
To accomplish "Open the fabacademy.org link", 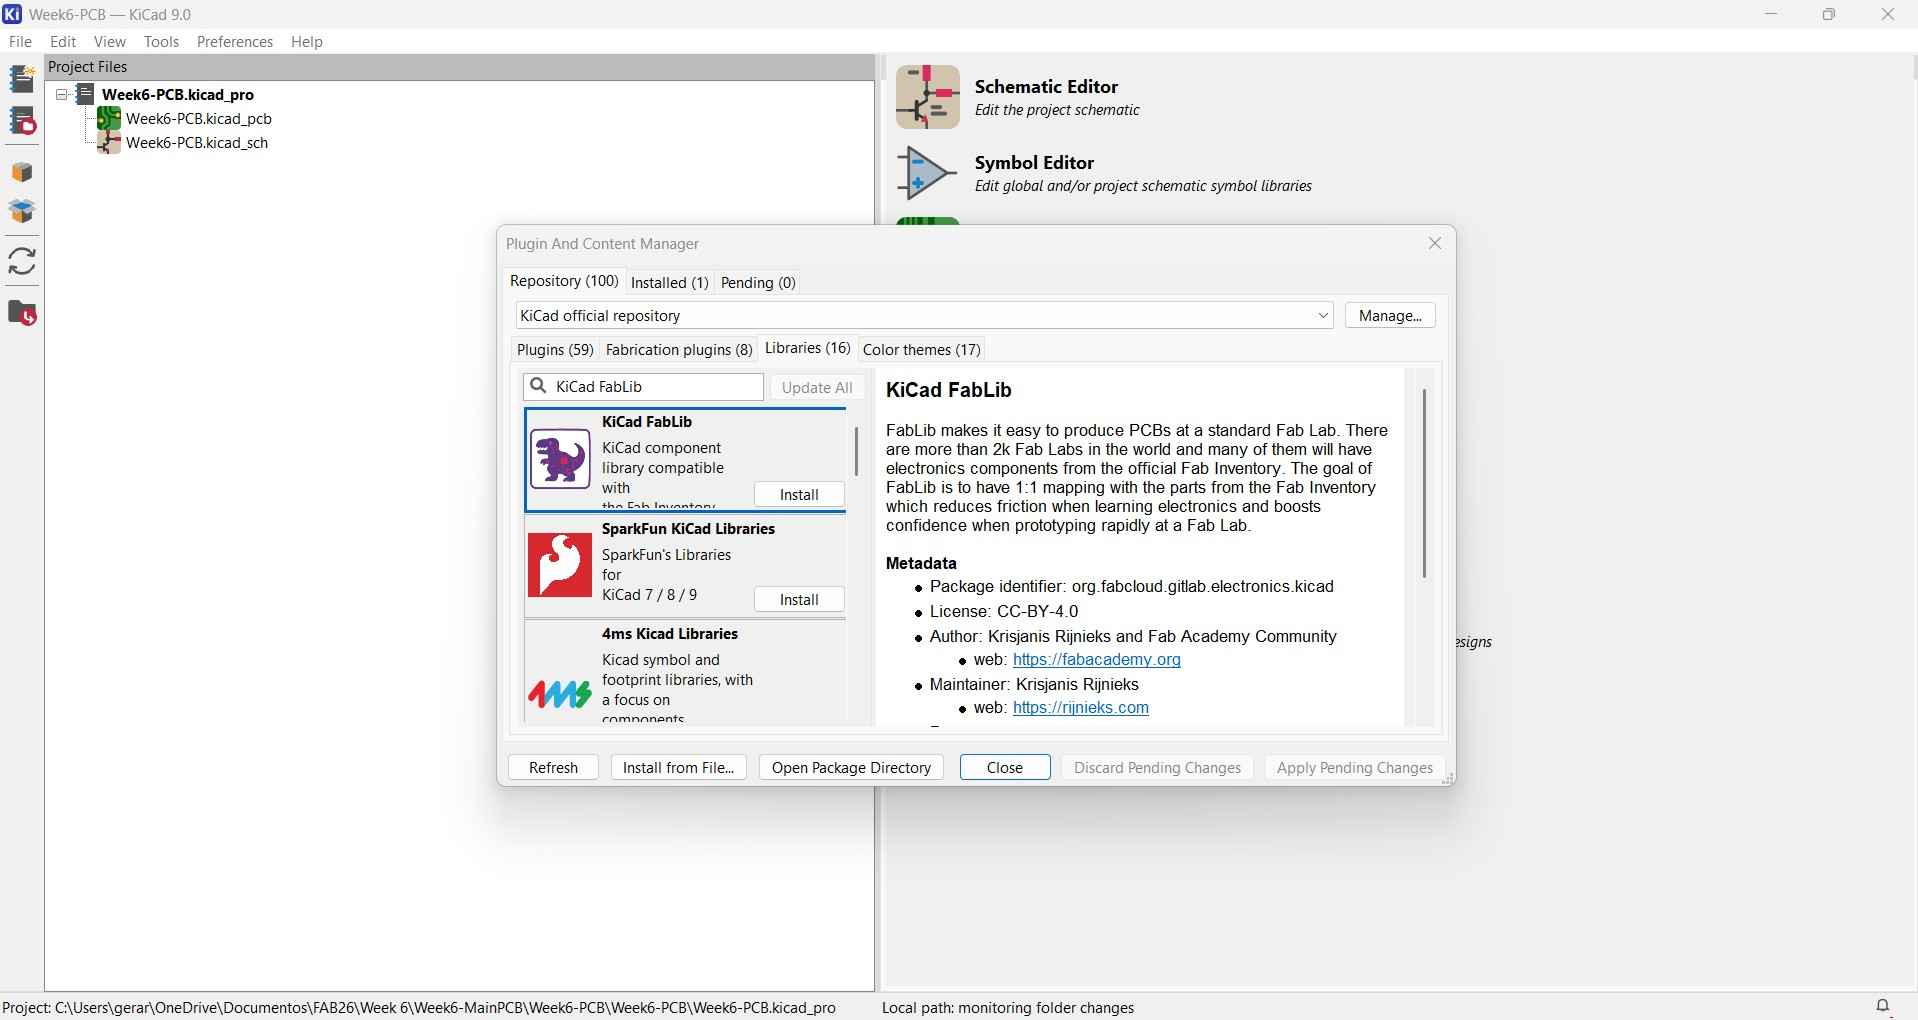I will tap(1097, 660).
